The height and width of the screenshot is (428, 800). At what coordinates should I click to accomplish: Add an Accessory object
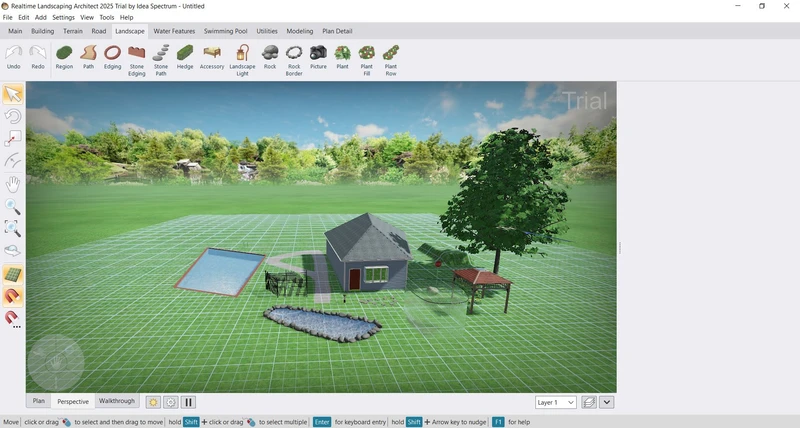tap(212, 57)
